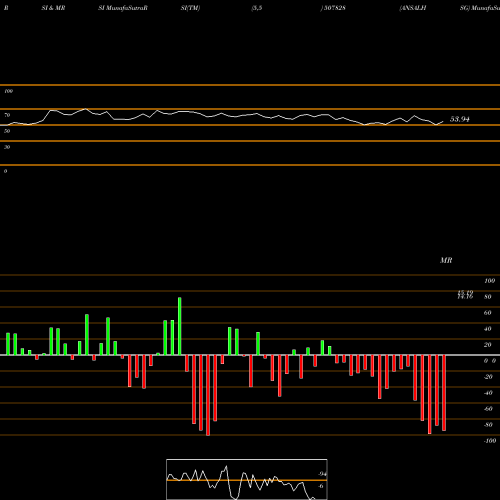Click the RSI axis label 30
The width and height of the screenshot is (500, 500).
(x=7, y=147)
